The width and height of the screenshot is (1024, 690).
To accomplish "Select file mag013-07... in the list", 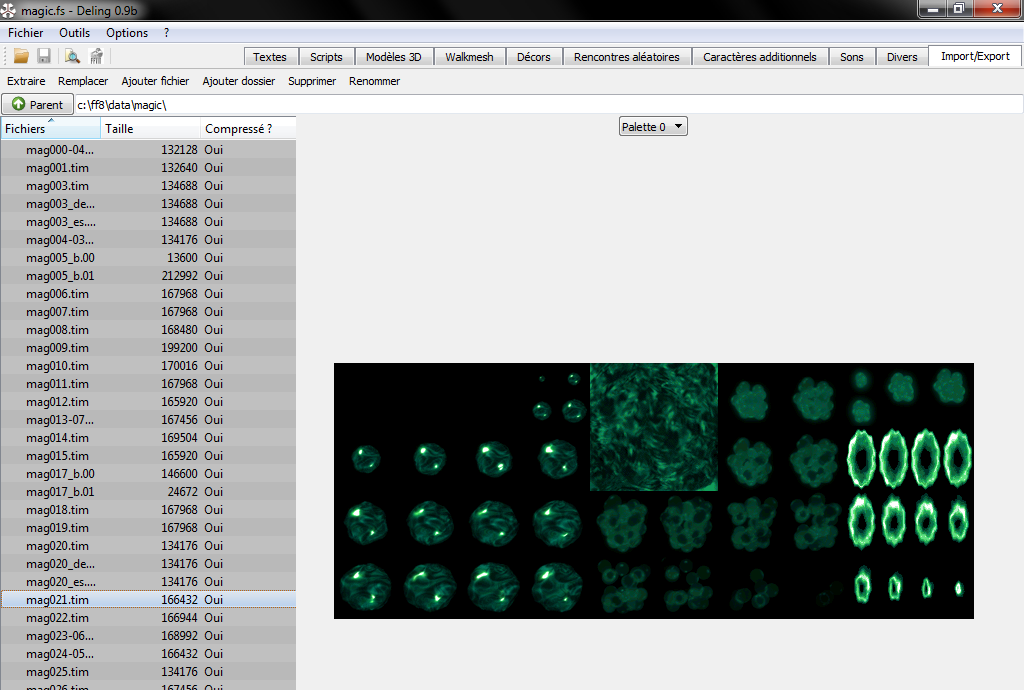I will tap(148, 420).
